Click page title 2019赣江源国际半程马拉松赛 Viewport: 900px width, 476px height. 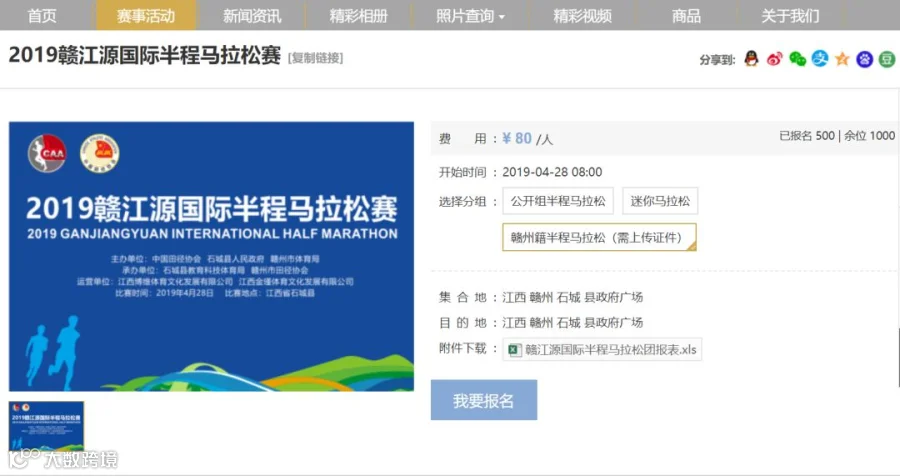pos(145,56)
